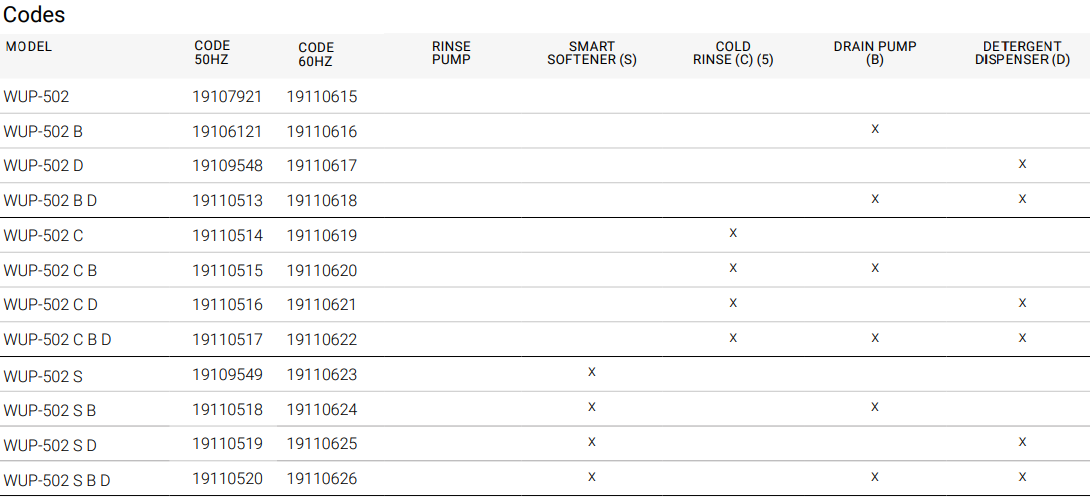The height and width of the screenshot is (502, 1090).
Task: Select the WUP-502 B D model name
Action: pyautogui.click(x=50, y=200)
